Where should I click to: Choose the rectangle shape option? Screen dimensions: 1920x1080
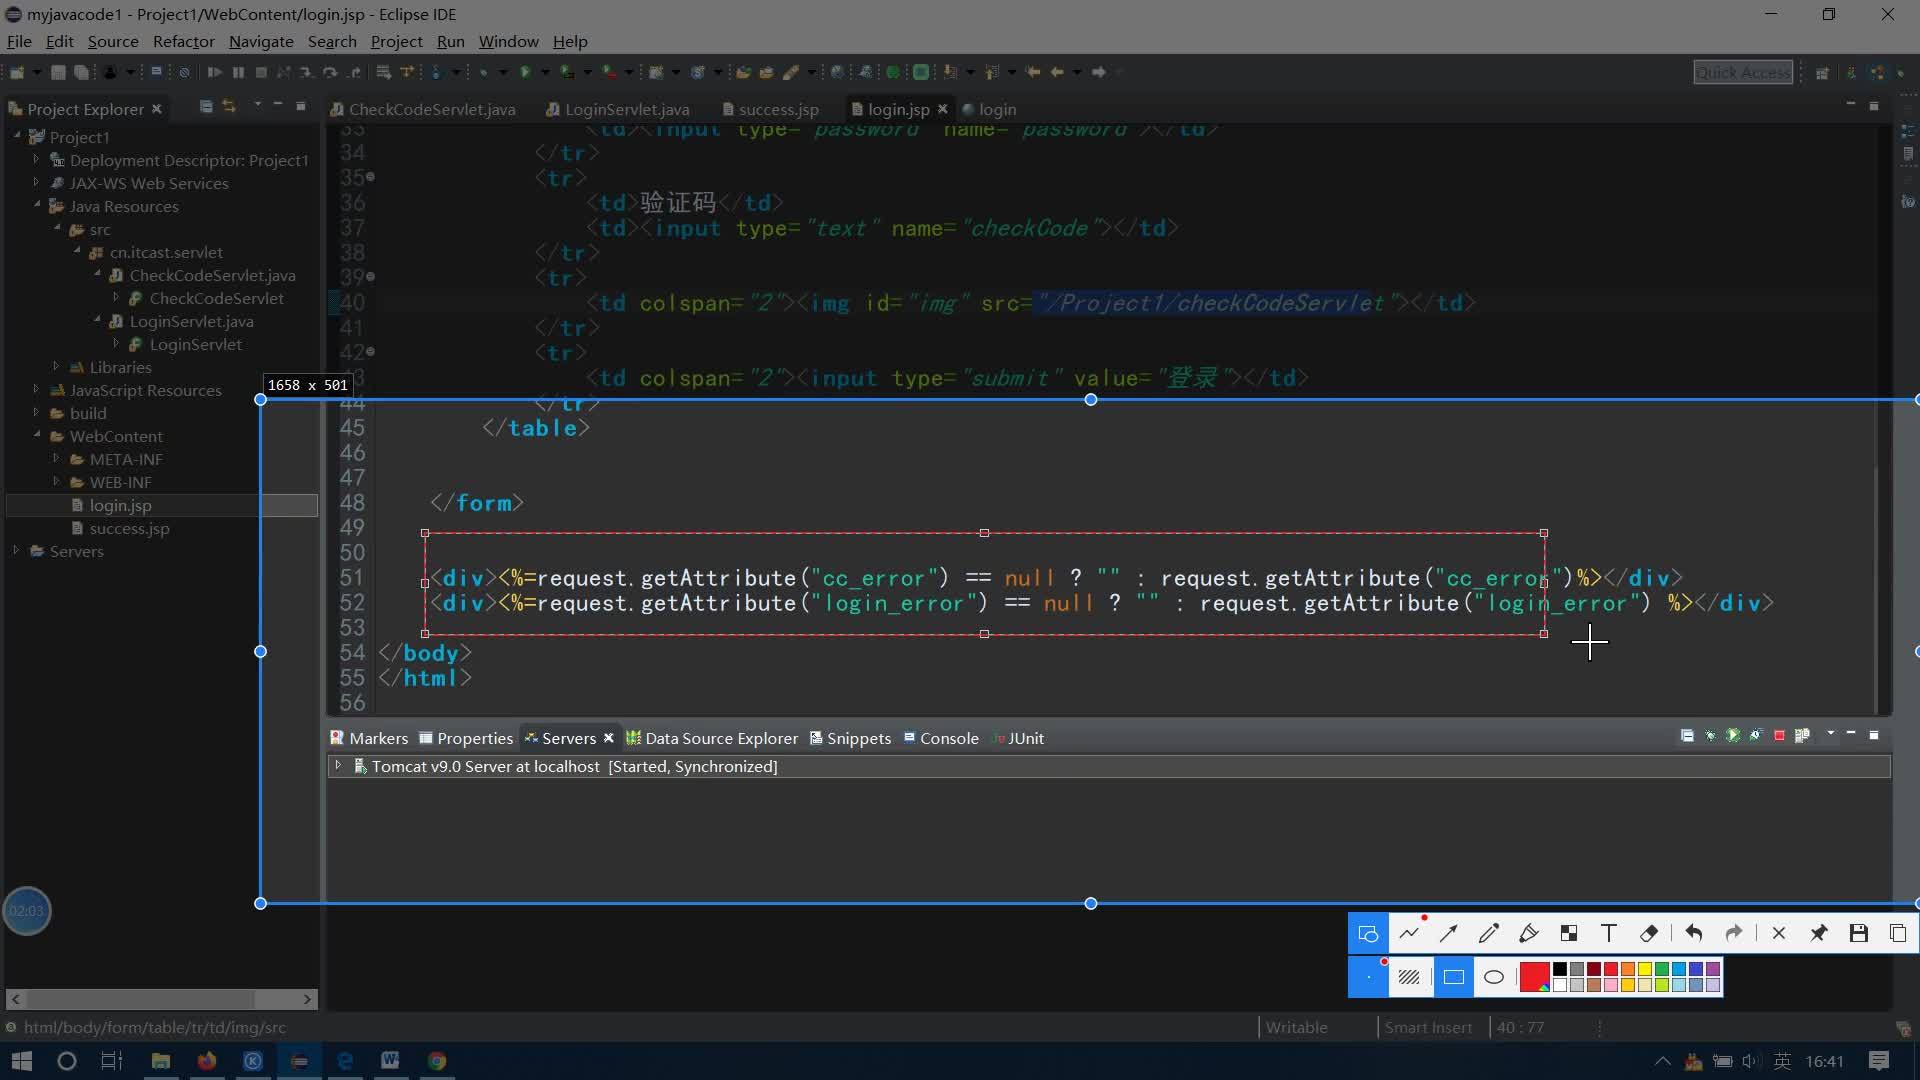[1454, 977]
